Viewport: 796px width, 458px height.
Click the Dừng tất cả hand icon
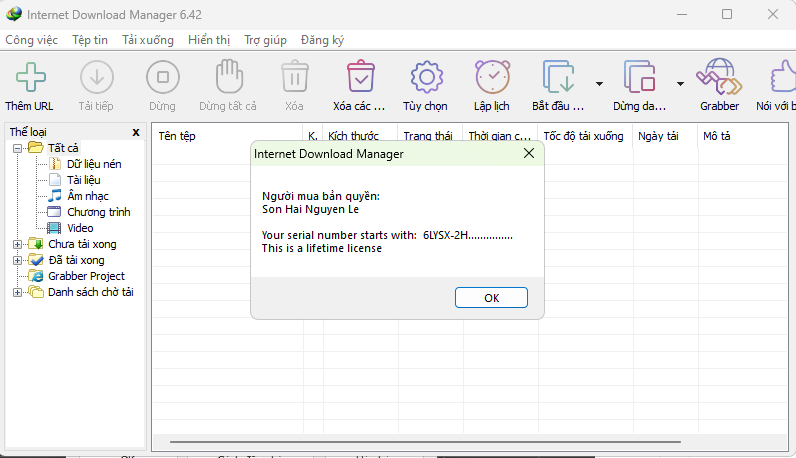click(x=229, y=77)
